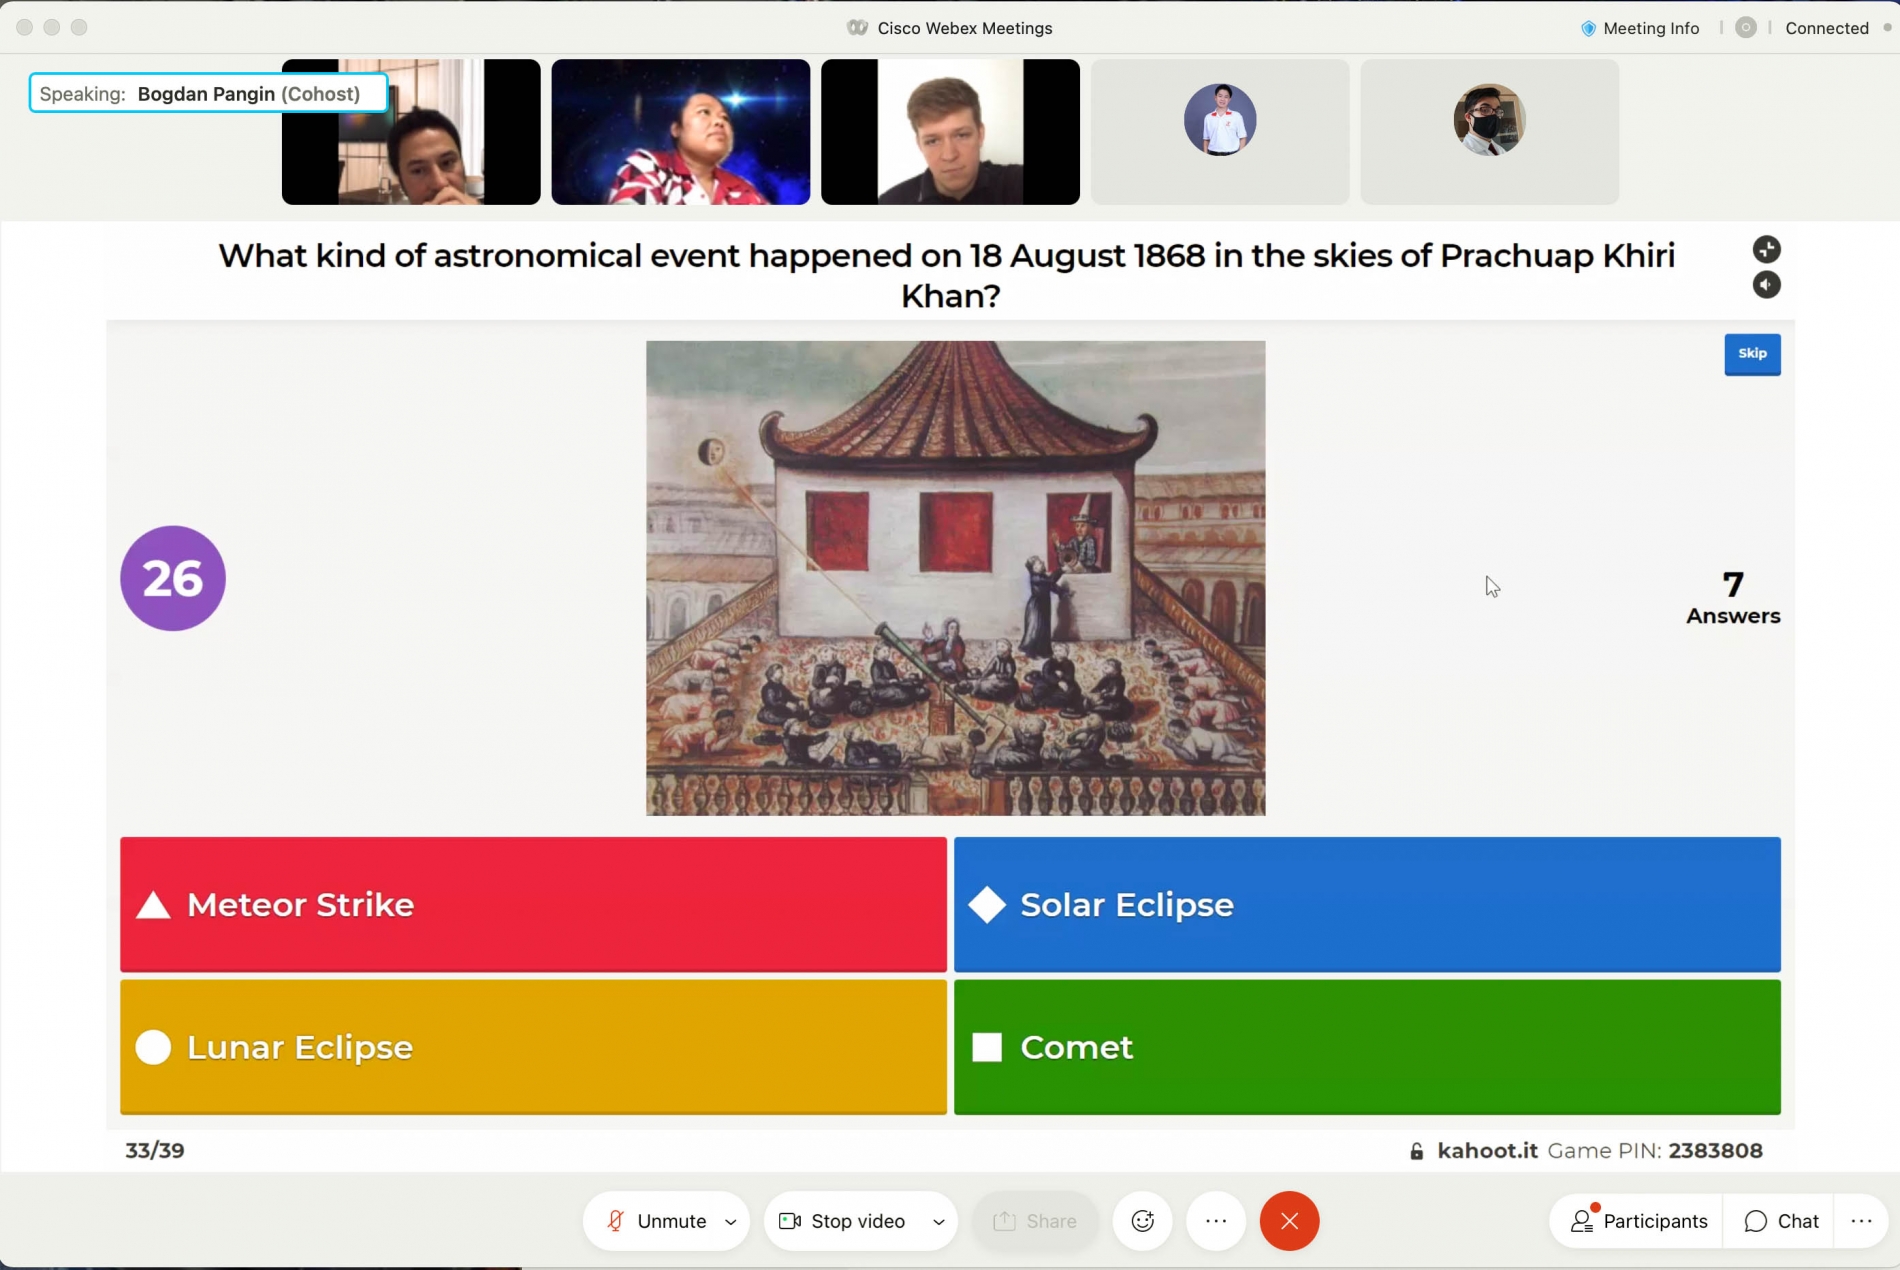Click the fullscreen expand icon beside question
The height and width of the screenshot is (1270, 1900).
1766,249
